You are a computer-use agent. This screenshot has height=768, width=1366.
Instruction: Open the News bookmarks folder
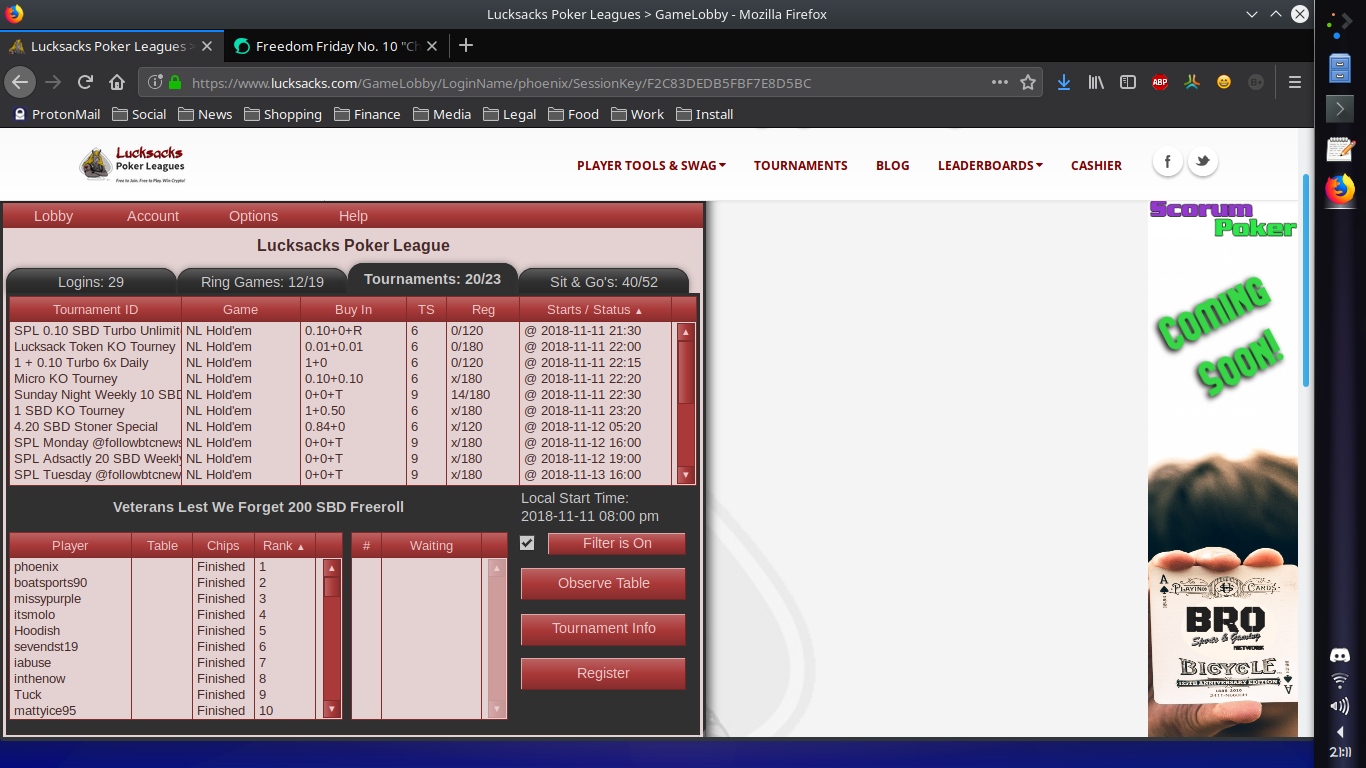205,114
